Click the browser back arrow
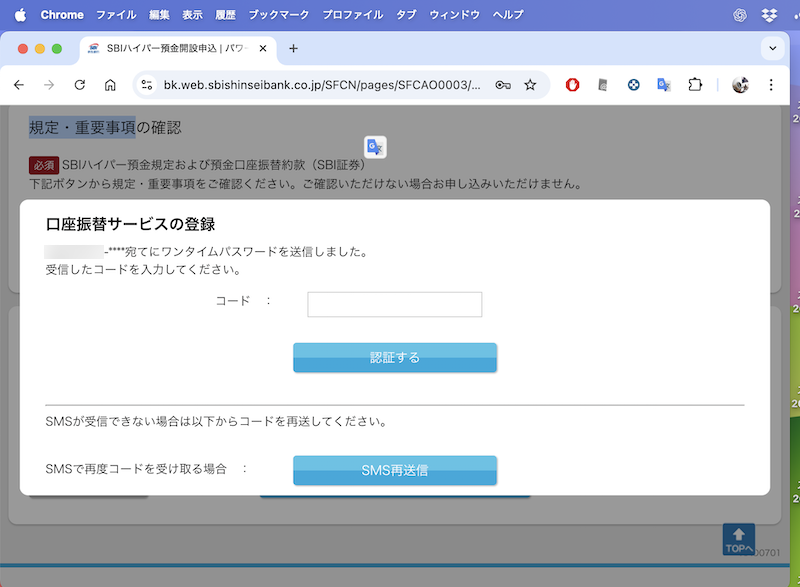Screen dimensions: 800x587 [18, 85]
